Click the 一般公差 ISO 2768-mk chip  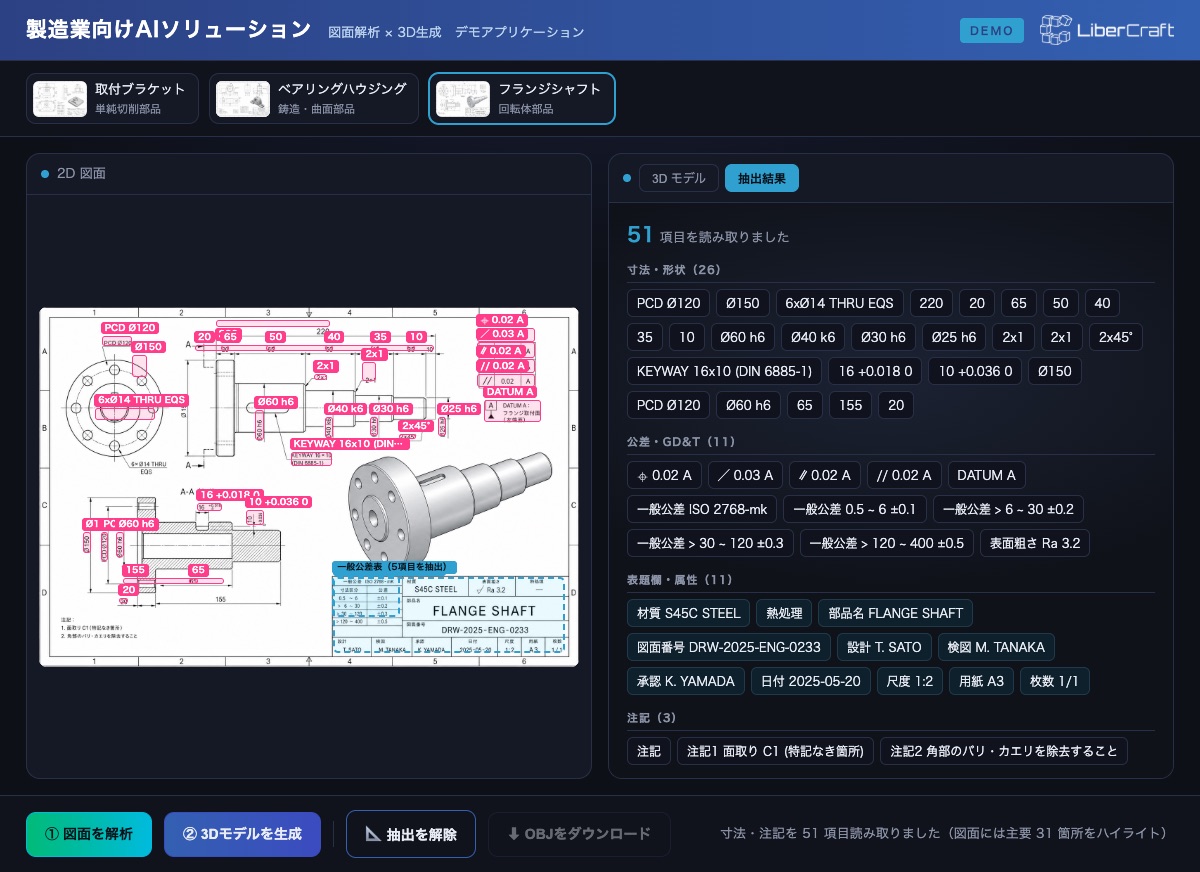702,510
